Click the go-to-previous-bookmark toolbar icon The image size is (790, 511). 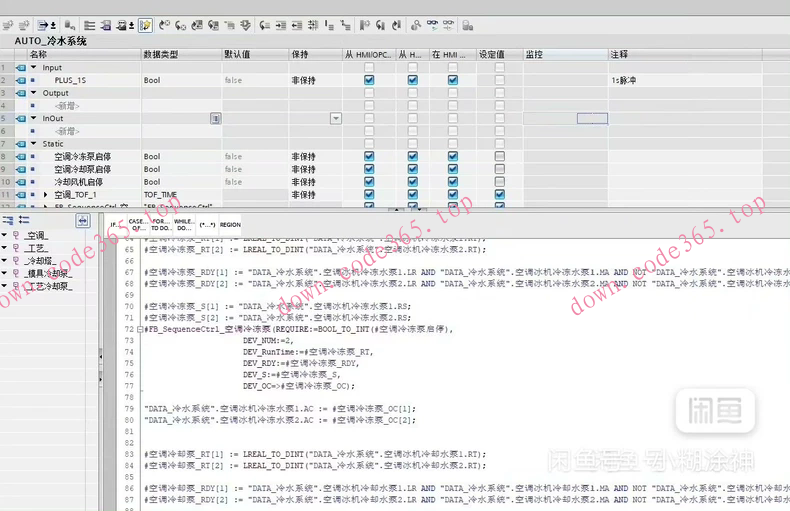(x=397, y=25)
